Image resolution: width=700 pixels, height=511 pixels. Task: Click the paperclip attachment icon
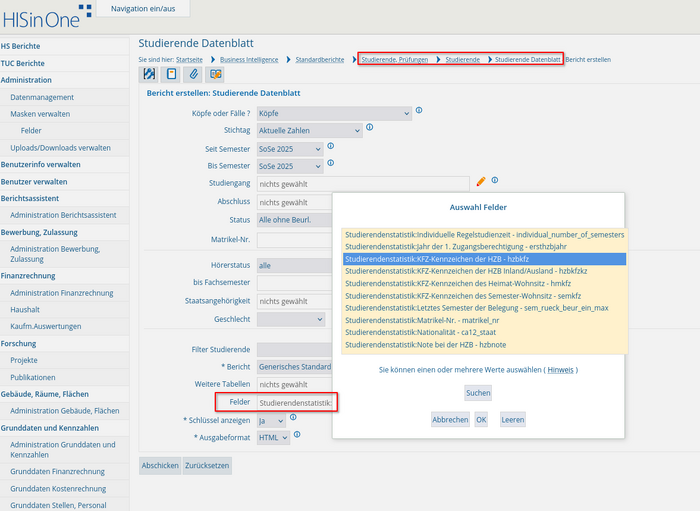coord(193,74)
